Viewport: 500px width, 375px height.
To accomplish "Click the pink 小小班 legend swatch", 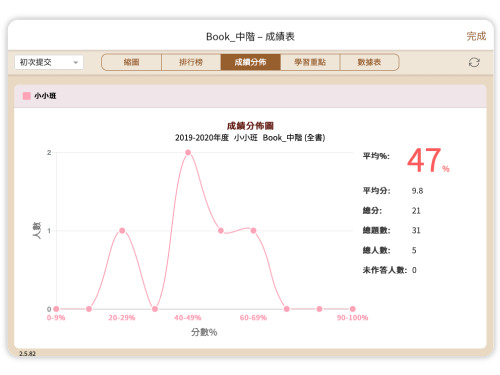I will (x=27, y=96).
